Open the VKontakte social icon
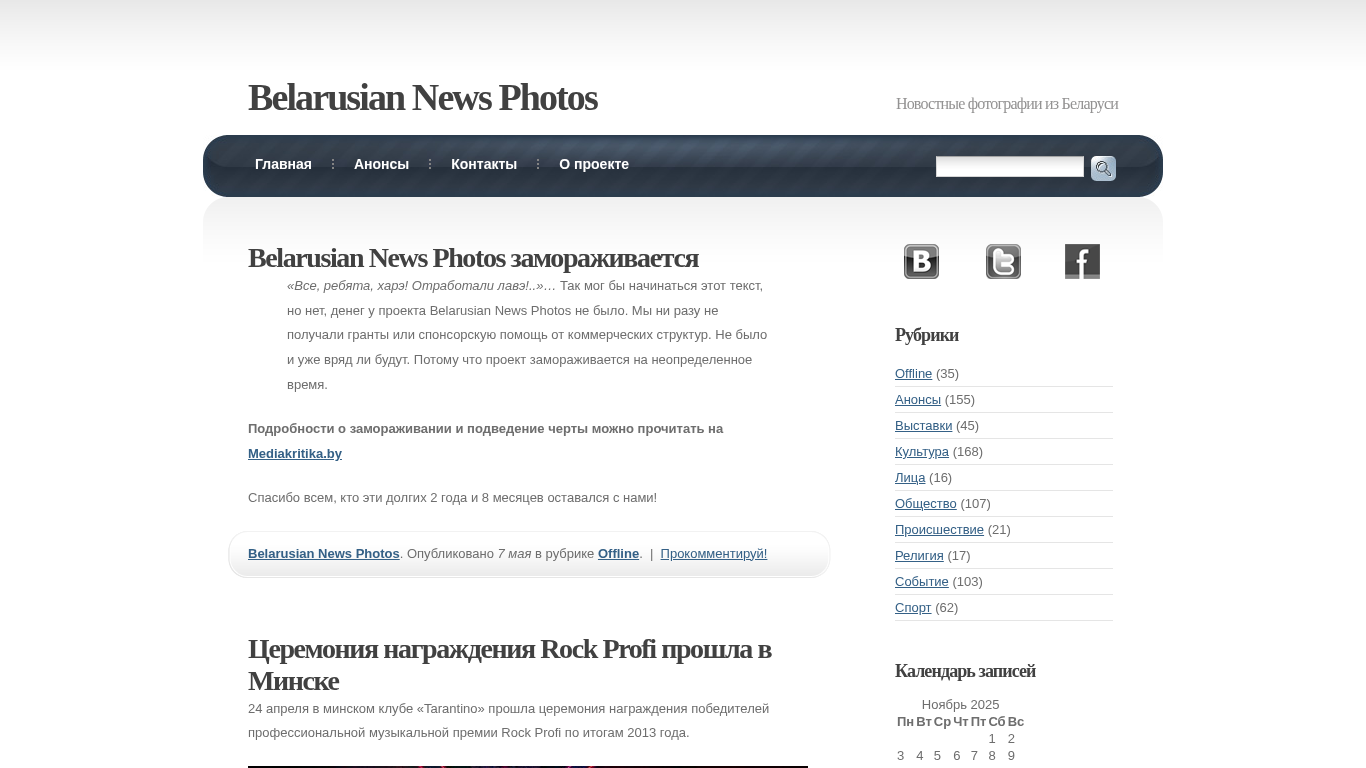Image resolution: width=1366 pixels, height=768 pixels. tap(921, 262)
